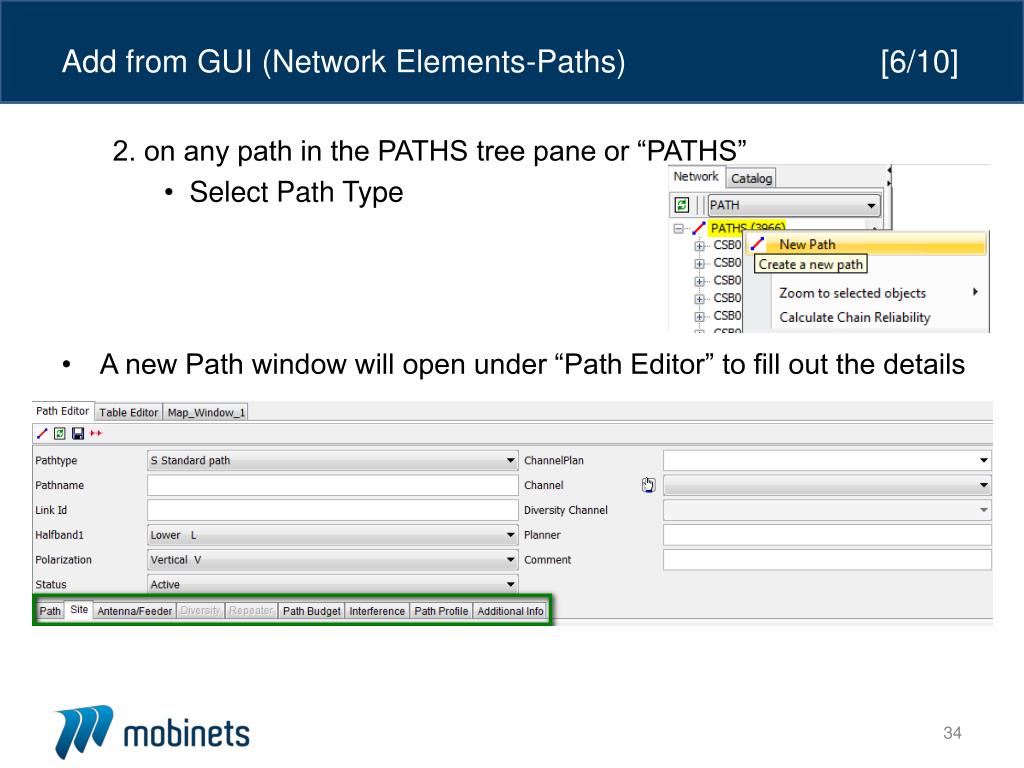Expand the first CSB0 tree node
1024x768 pixels.
(699, 246)
